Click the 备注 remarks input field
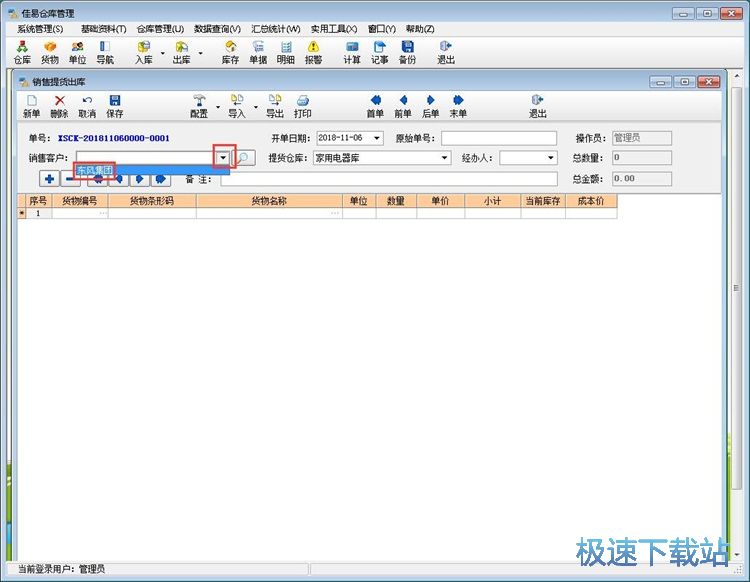 click(389, 179)
